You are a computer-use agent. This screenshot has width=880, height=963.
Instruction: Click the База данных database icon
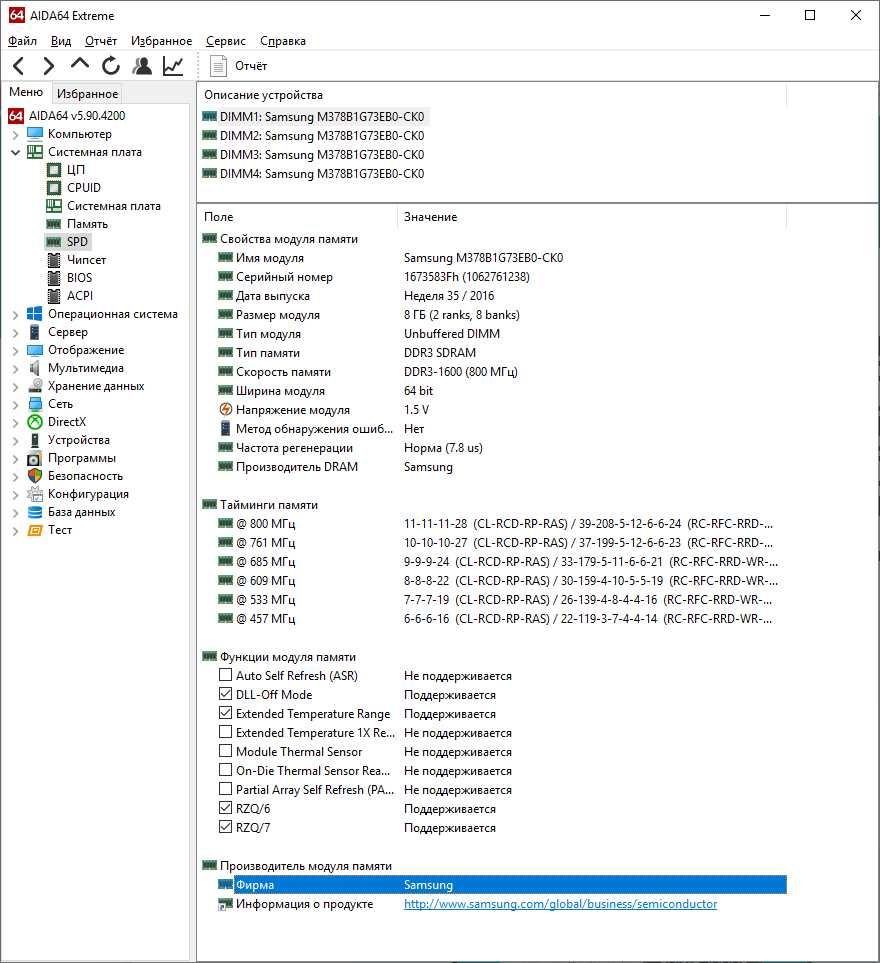(35, 512)
